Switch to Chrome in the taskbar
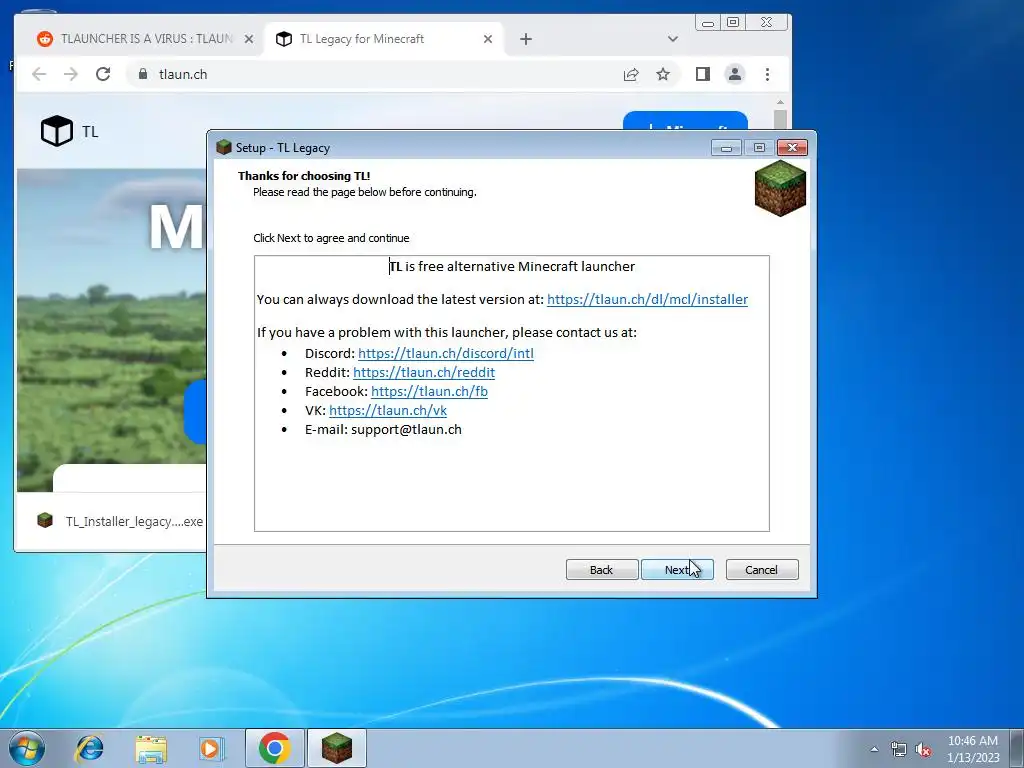Image resolution: width=1024 pixels, height=768 pixels. (x=274, y=748)
